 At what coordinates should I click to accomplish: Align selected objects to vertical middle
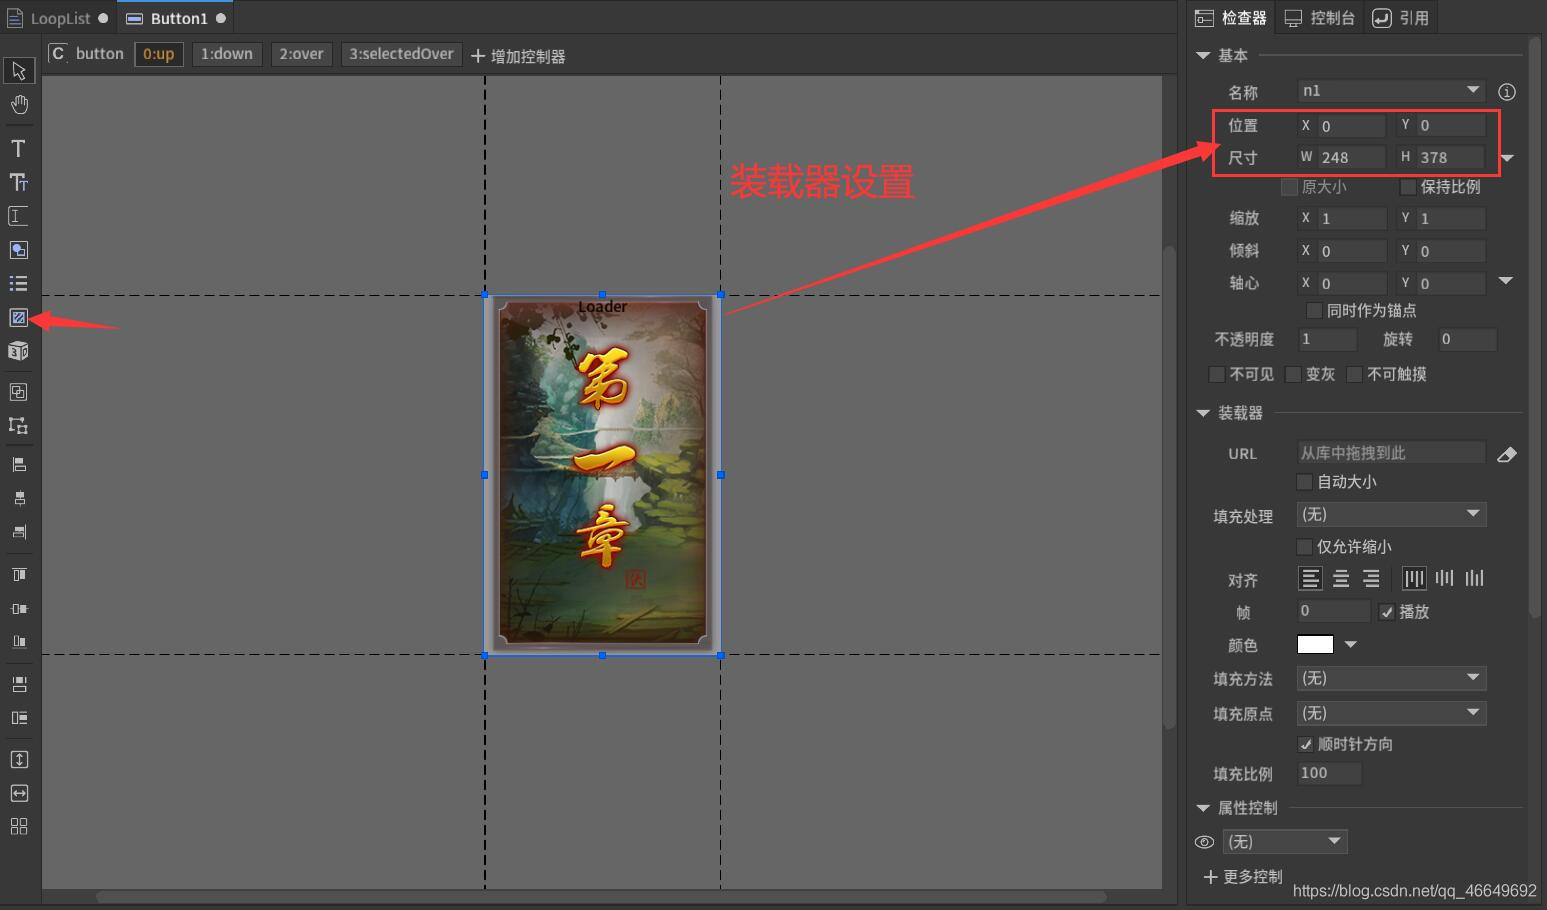18,608
